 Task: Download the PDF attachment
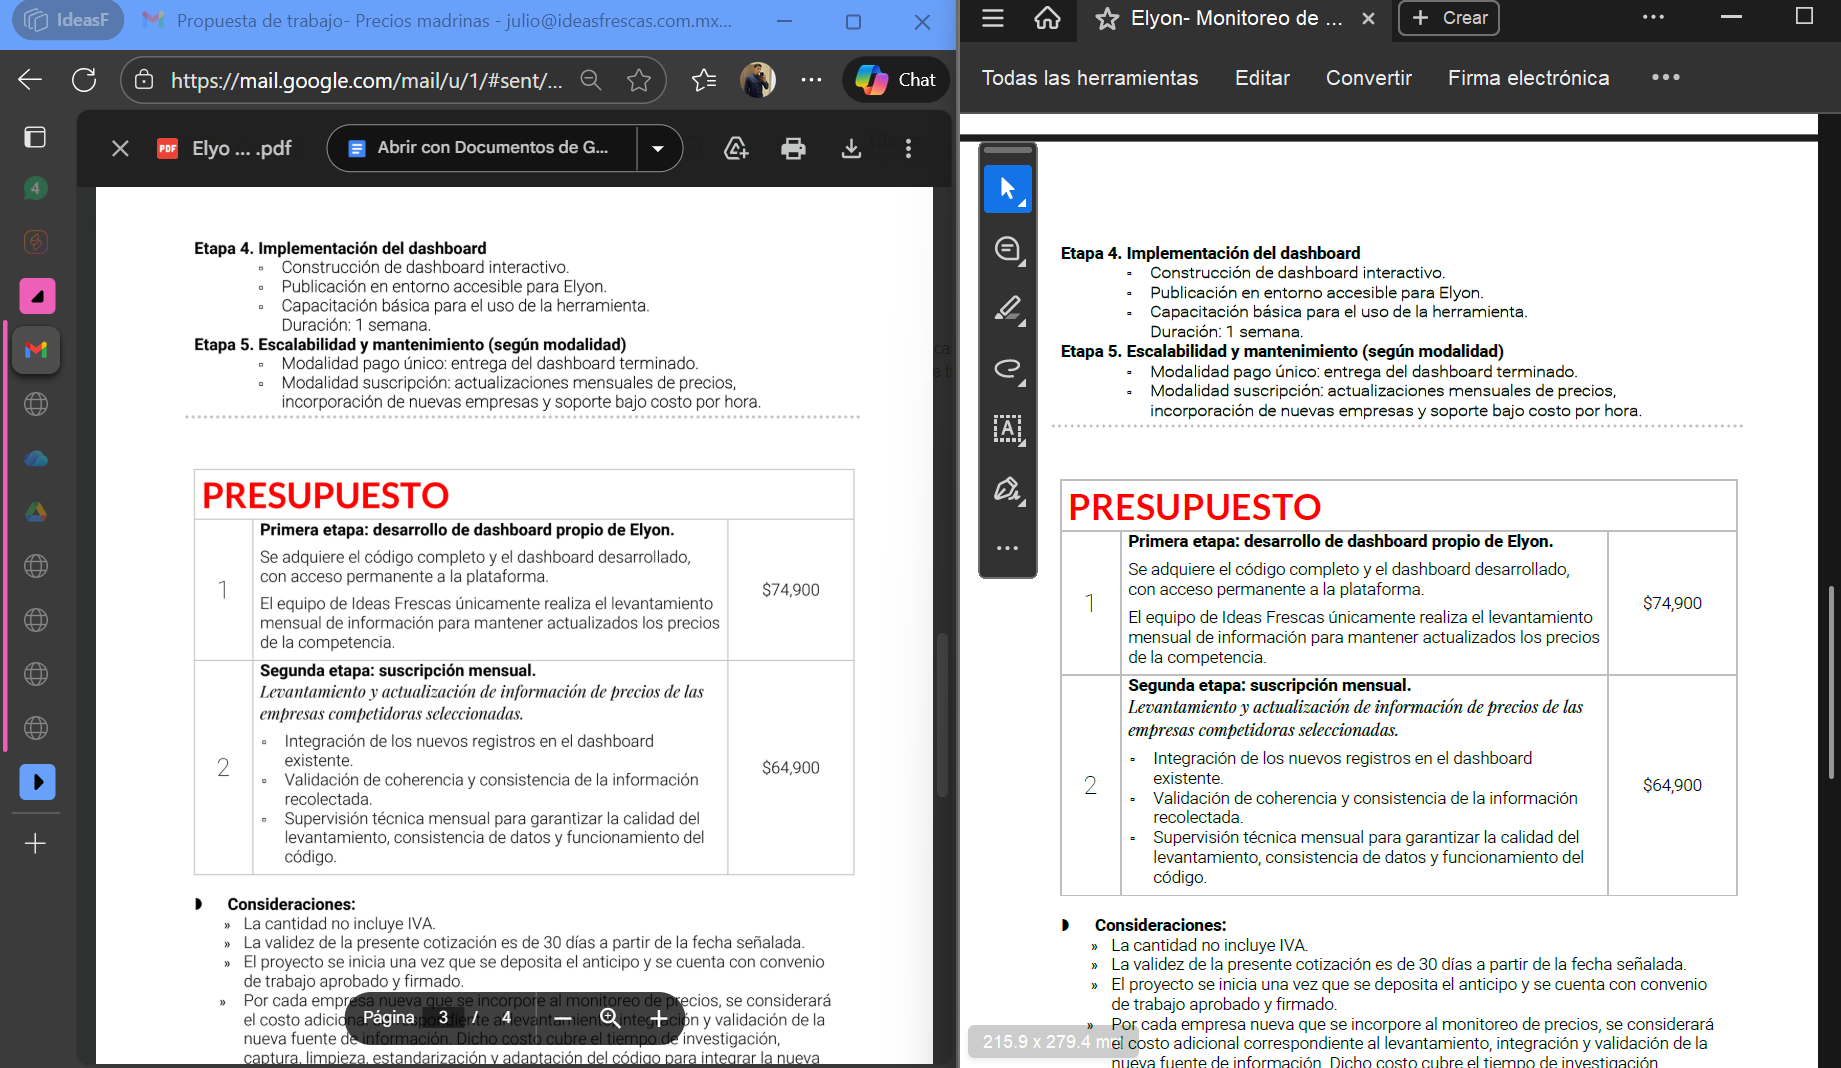pyautogui.click(x=851, y=149)
